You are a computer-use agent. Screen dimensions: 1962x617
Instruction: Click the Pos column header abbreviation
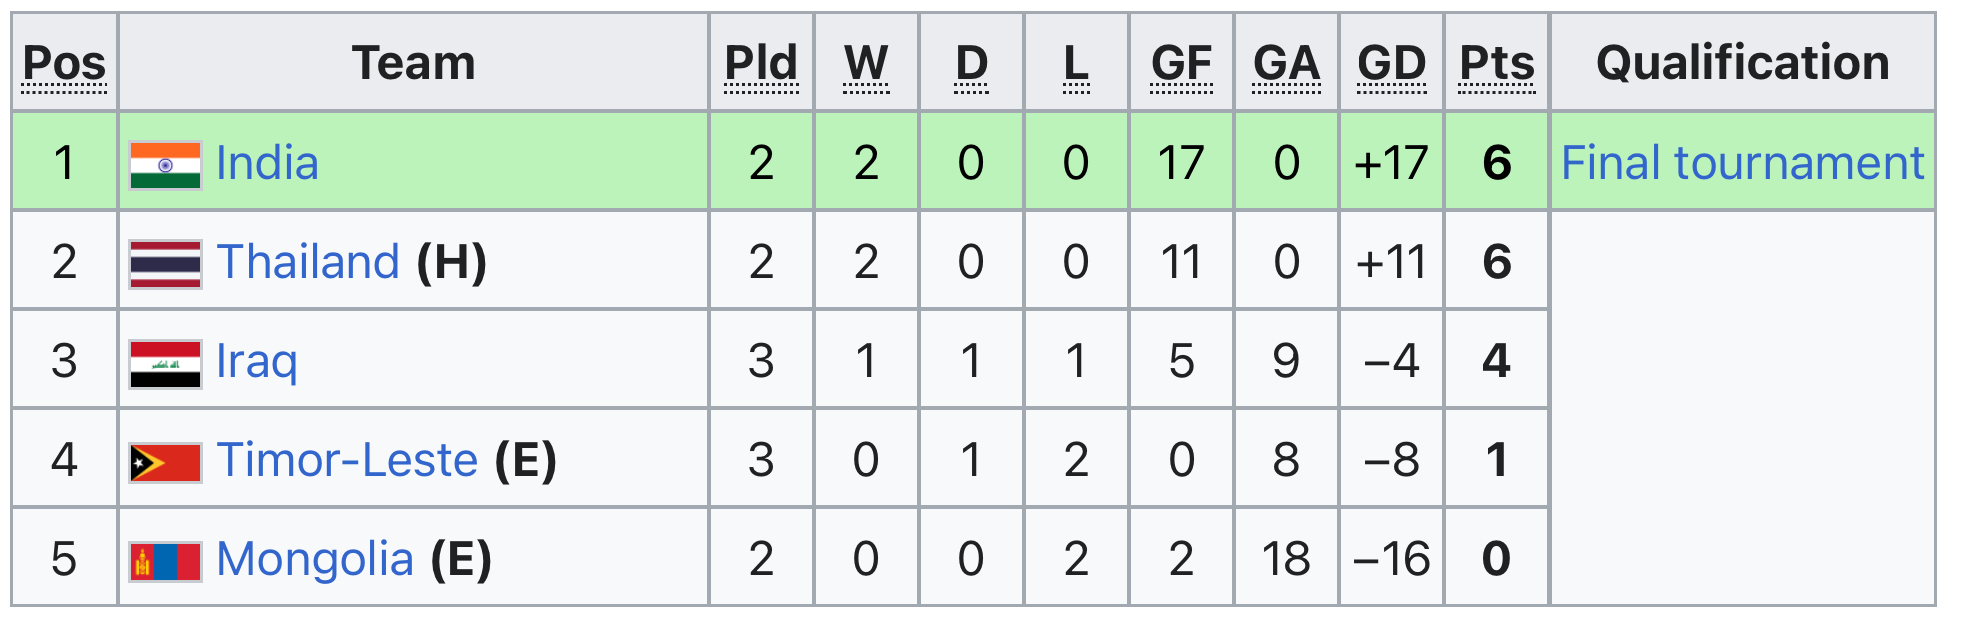tap(64, 64)
